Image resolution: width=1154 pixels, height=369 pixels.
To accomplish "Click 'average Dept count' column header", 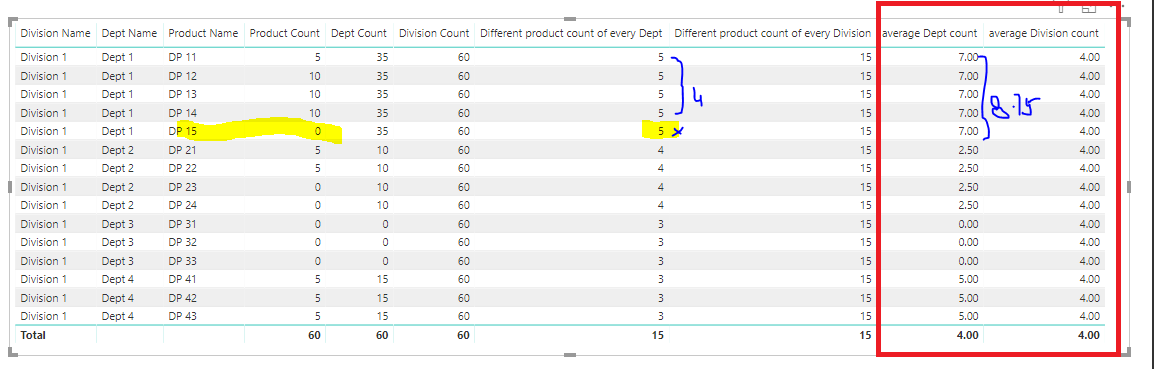I will pyautogui.click(x=930, y=33).
